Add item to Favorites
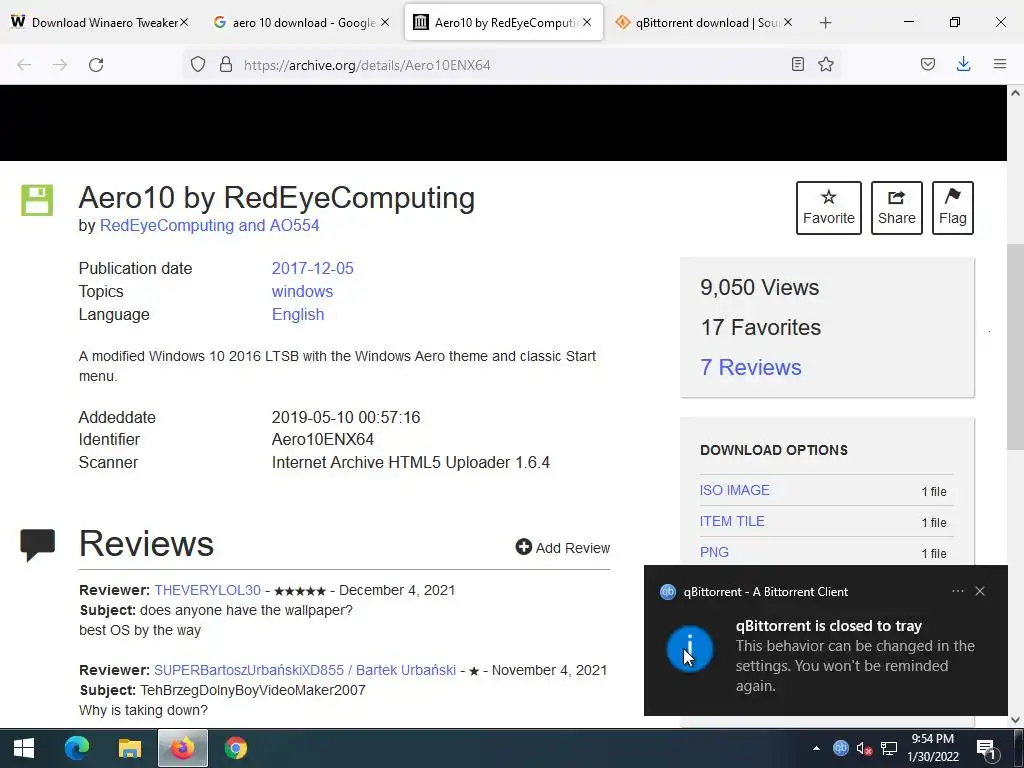1024x768 pixels. (829, 208)
